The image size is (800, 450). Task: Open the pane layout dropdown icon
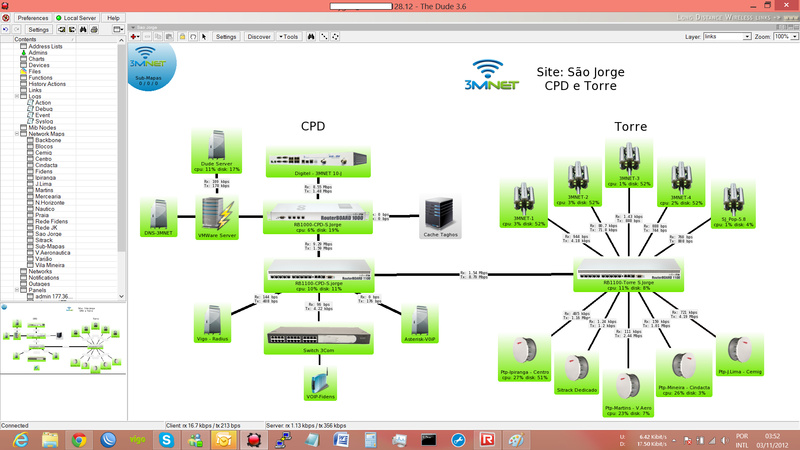[118, 30]
